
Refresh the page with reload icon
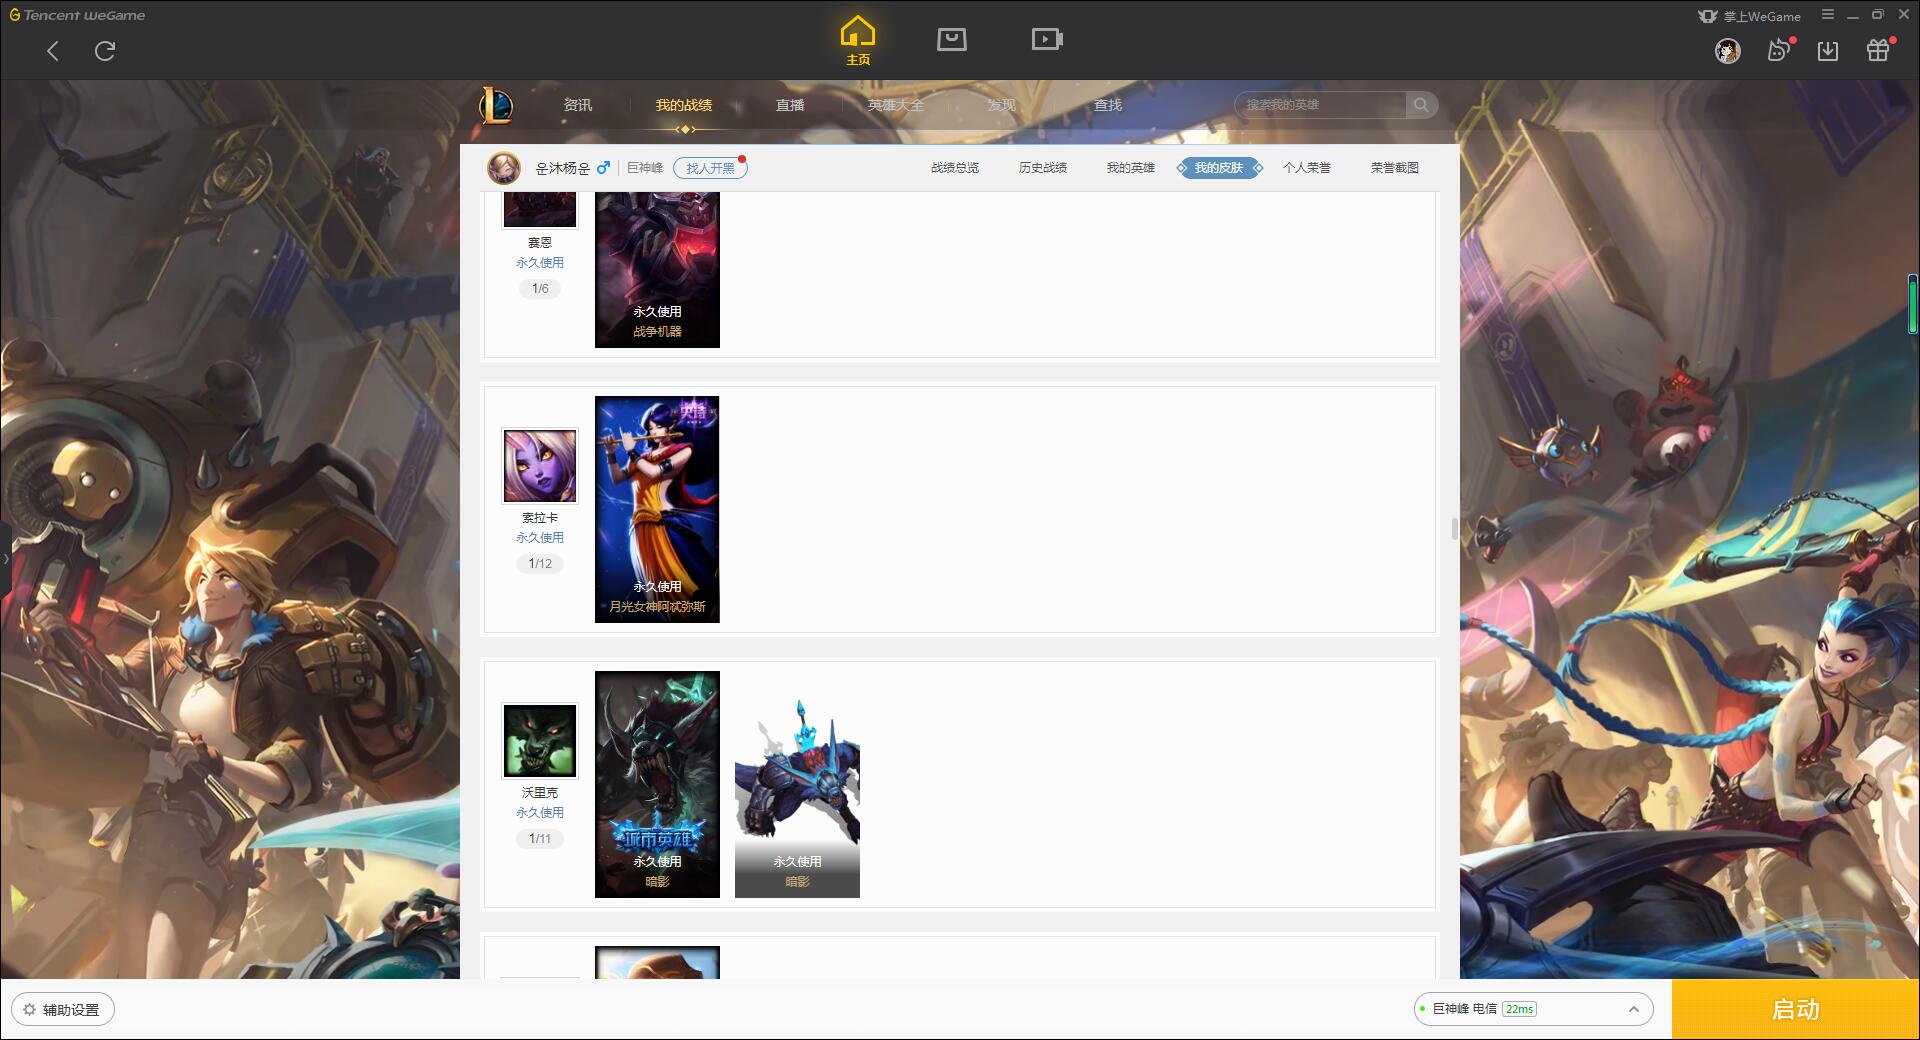(105, 51)
